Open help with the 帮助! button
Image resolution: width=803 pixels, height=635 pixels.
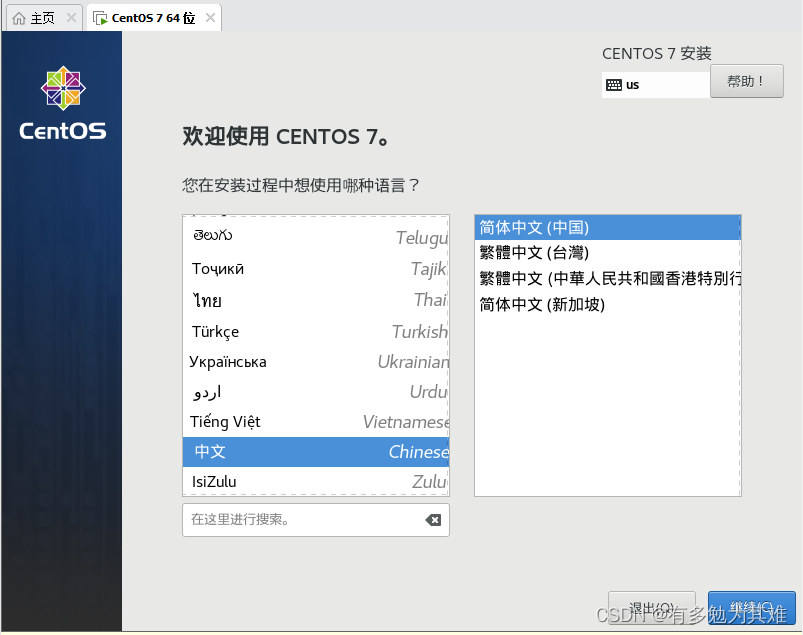747,81
